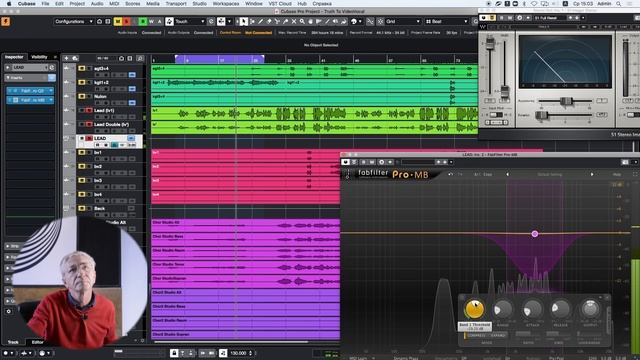Open second FabFilter insert slot dropdown arrow
The width and height of the screenshot is (640, 360).
51,100
